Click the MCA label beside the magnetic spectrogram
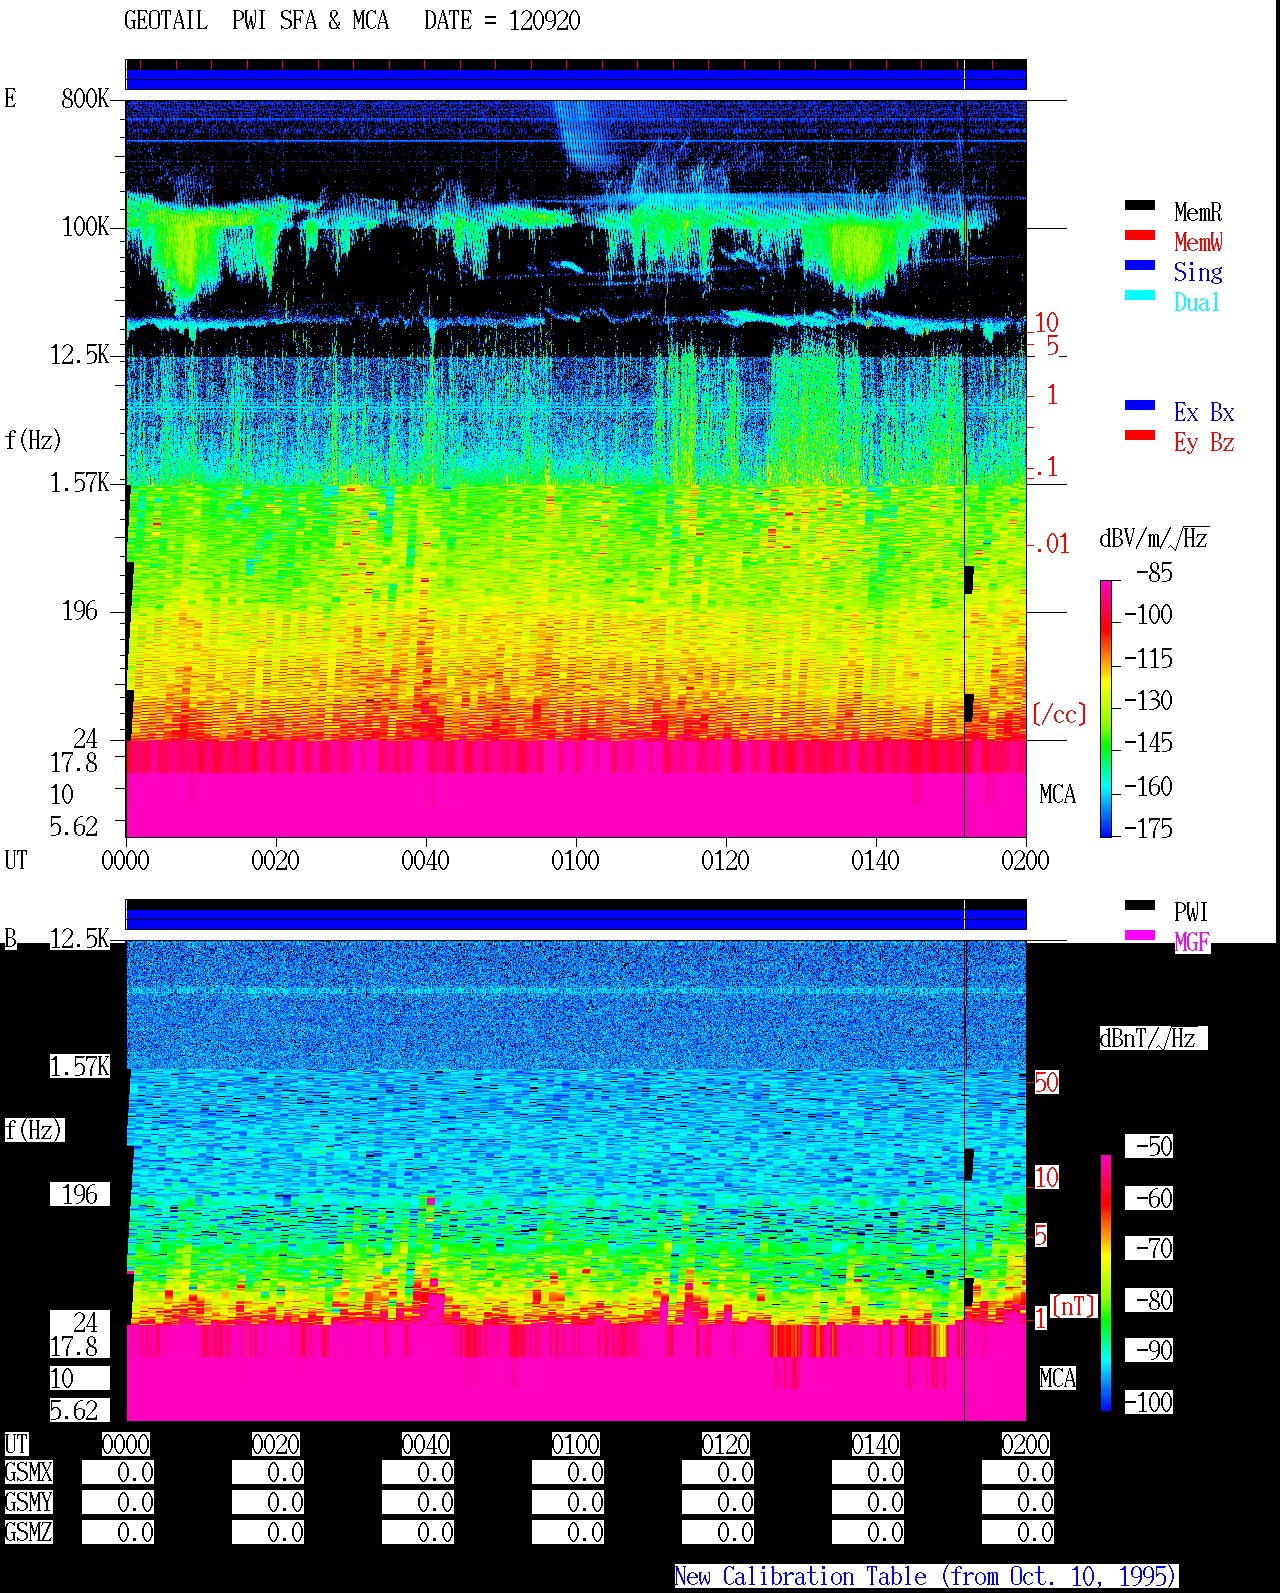Screen dimensions: 1280x1593 point(1057,1379)
